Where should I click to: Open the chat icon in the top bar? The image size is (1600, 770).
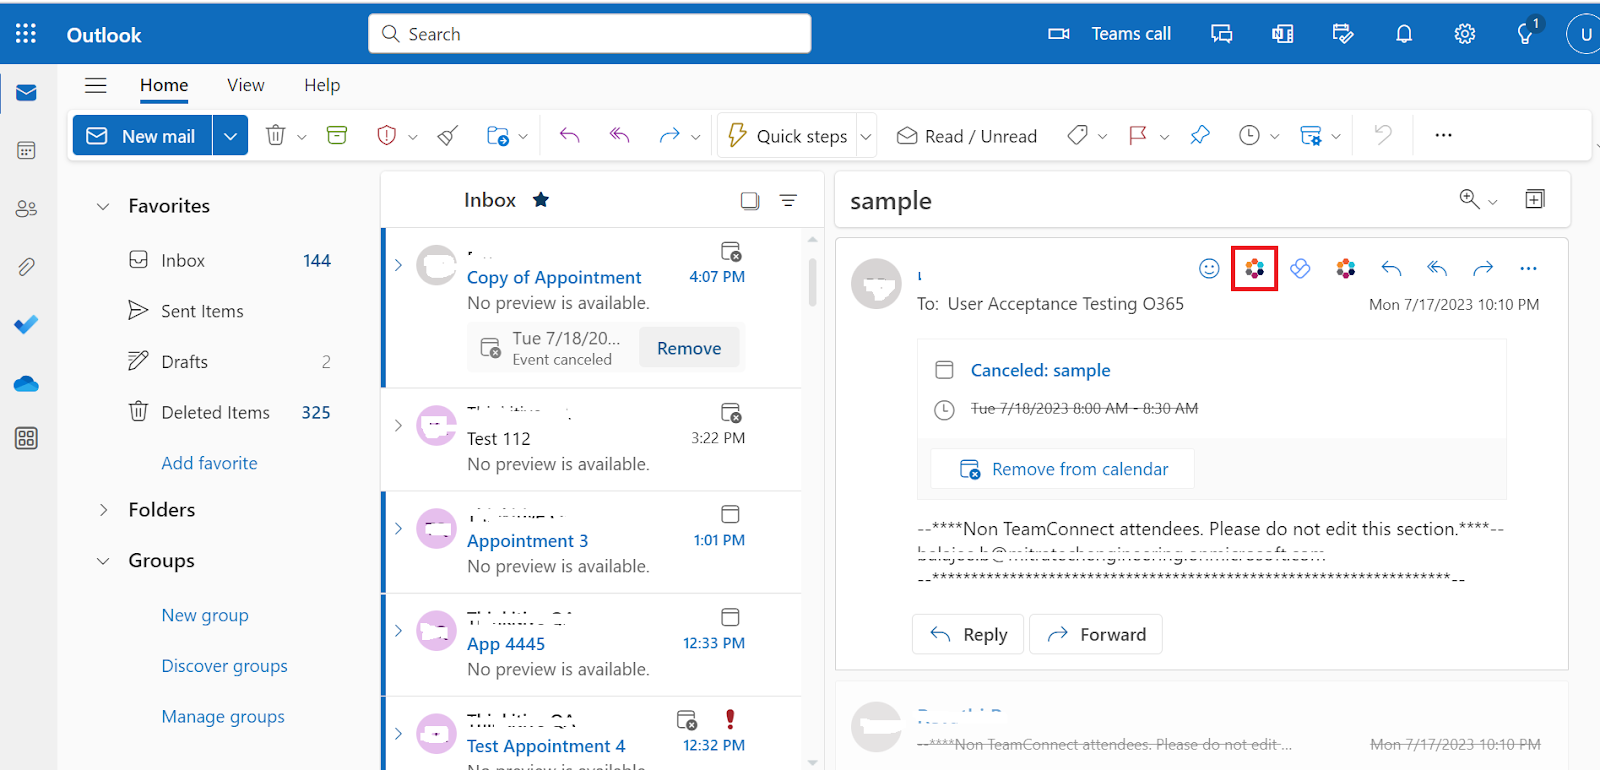[x=1221, y=34]
